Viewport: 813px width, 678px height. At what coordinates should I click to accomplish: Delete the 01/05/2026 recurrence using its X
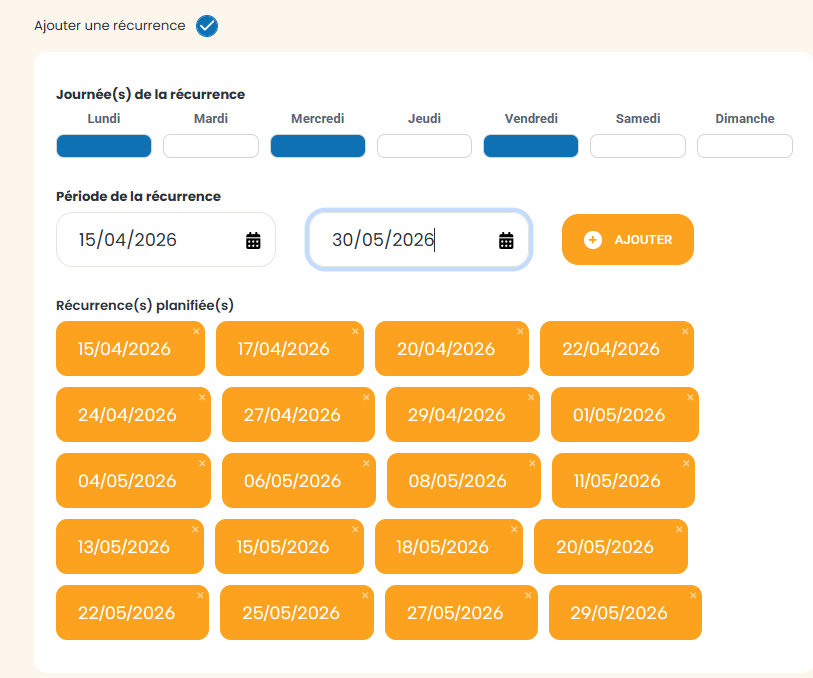click(690, 397)
